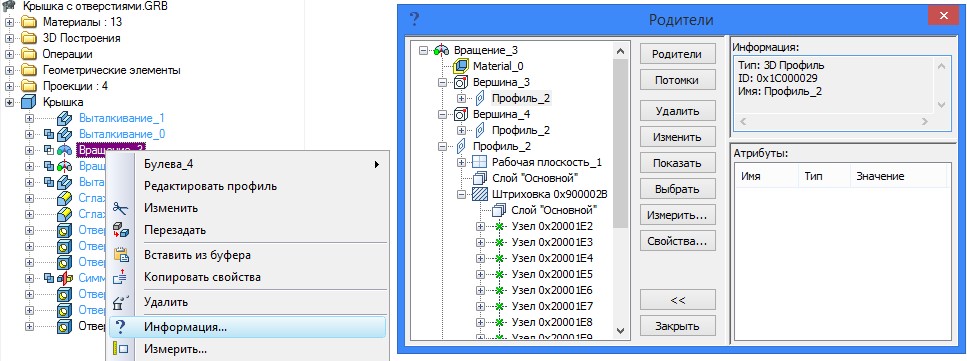
Task: Click the Выталкивание_0 extrusion icon
Action: 65,134
